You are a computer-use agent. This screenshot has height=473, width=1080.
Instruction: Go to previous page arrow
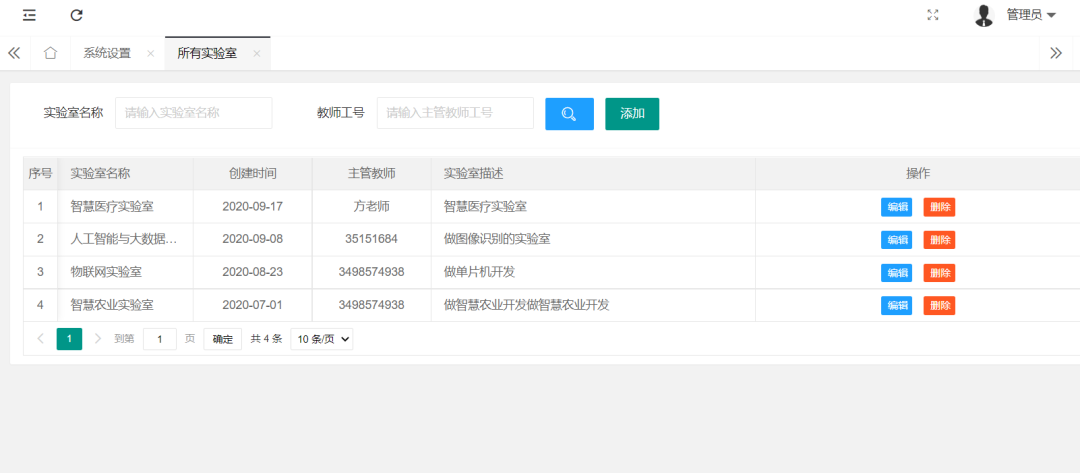coord(40,339)
